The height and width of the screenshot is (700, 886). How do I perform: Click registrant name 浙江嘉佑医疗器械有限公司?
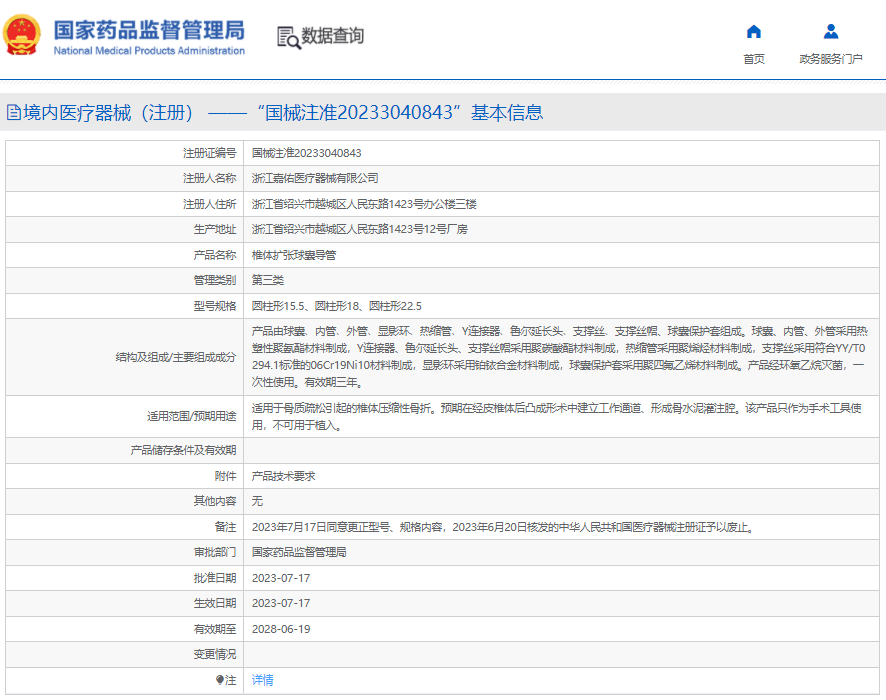point(315,179)
